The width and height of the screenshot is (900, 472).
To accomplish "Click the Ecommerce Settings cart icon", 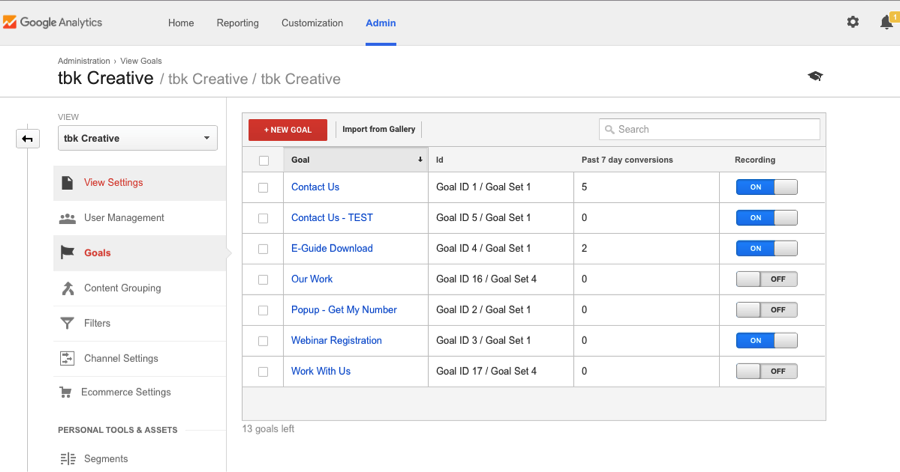I will point(65,392).
